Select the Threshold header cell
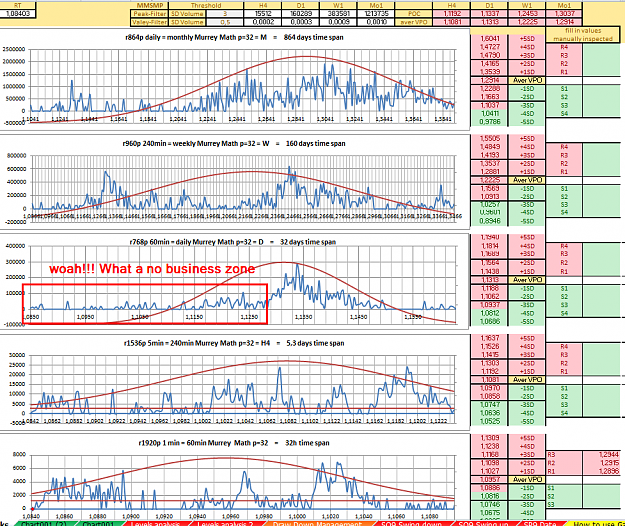The image size is (625, 526). (x=206, y=5)
